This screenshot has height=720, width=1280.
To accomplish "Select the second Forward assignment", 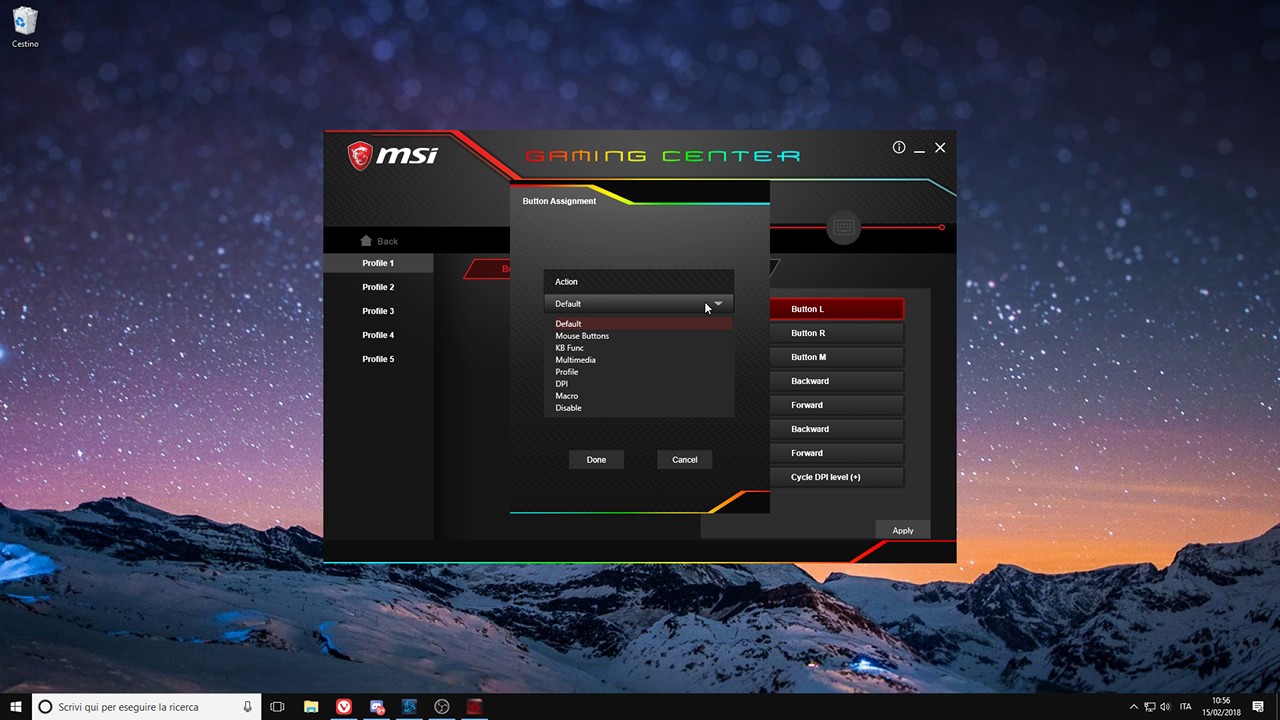I will click(x=837, y=453).
